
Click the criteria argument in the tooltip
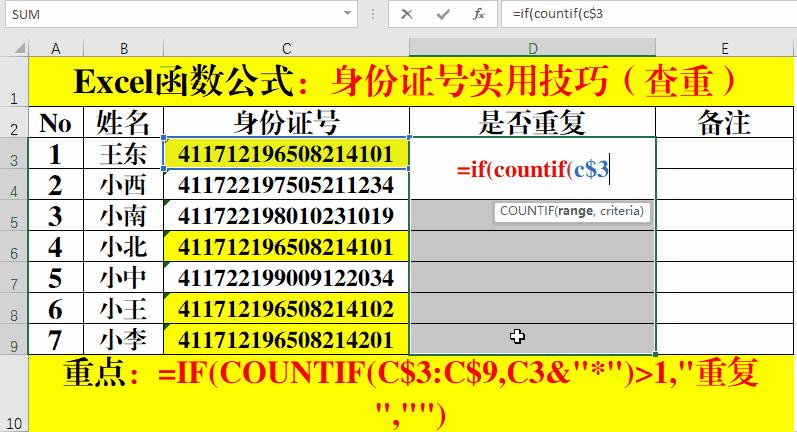pos(620,210)
